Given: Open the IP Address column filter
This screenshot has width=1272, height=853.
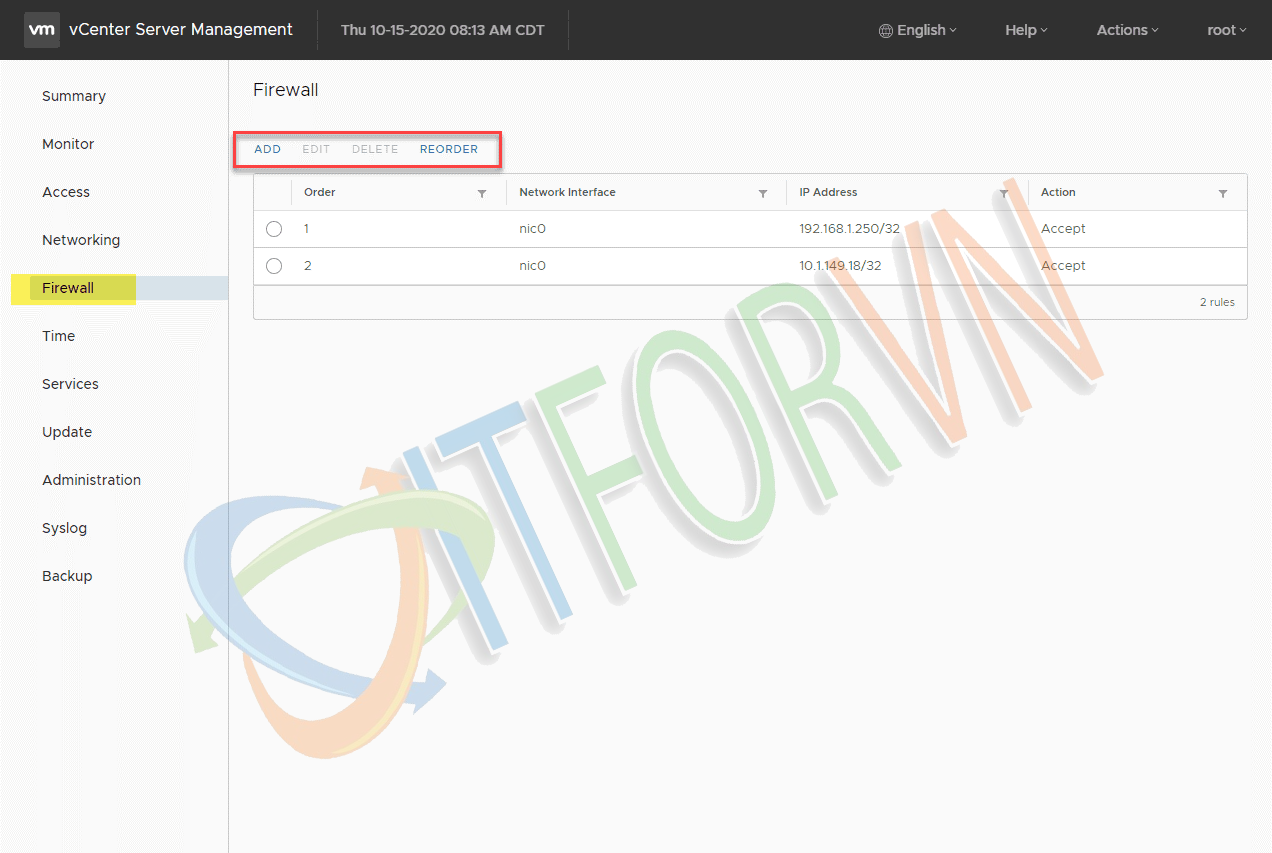Looking at the screenshot, I should tap(1004, 193).
